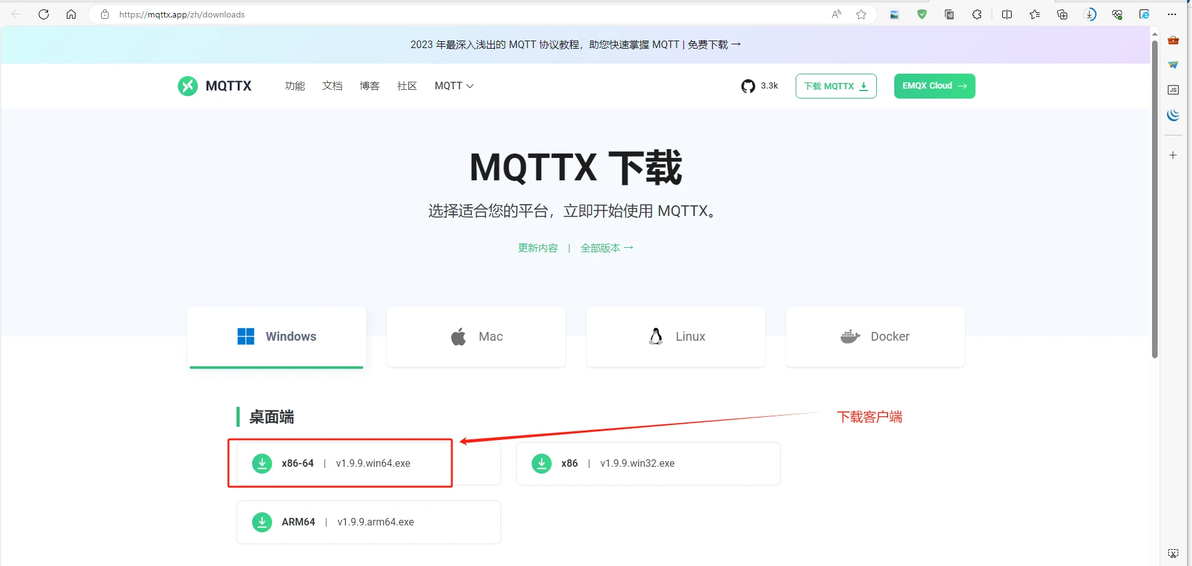Reload the page with the refresh icon
The image size is (1192, 566).
43,14
